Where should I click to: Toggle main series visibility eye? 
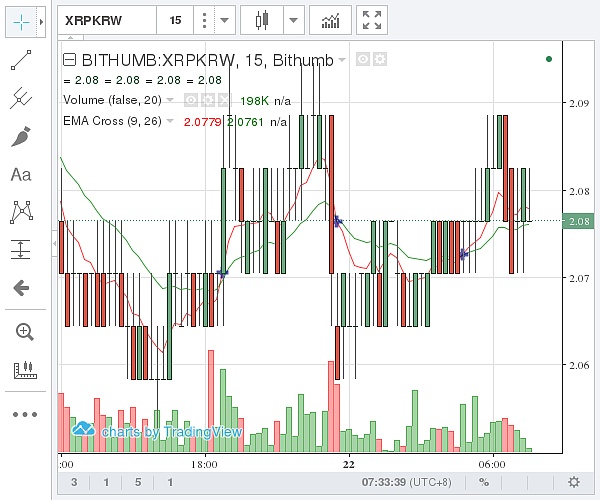[x=363, y=59]
